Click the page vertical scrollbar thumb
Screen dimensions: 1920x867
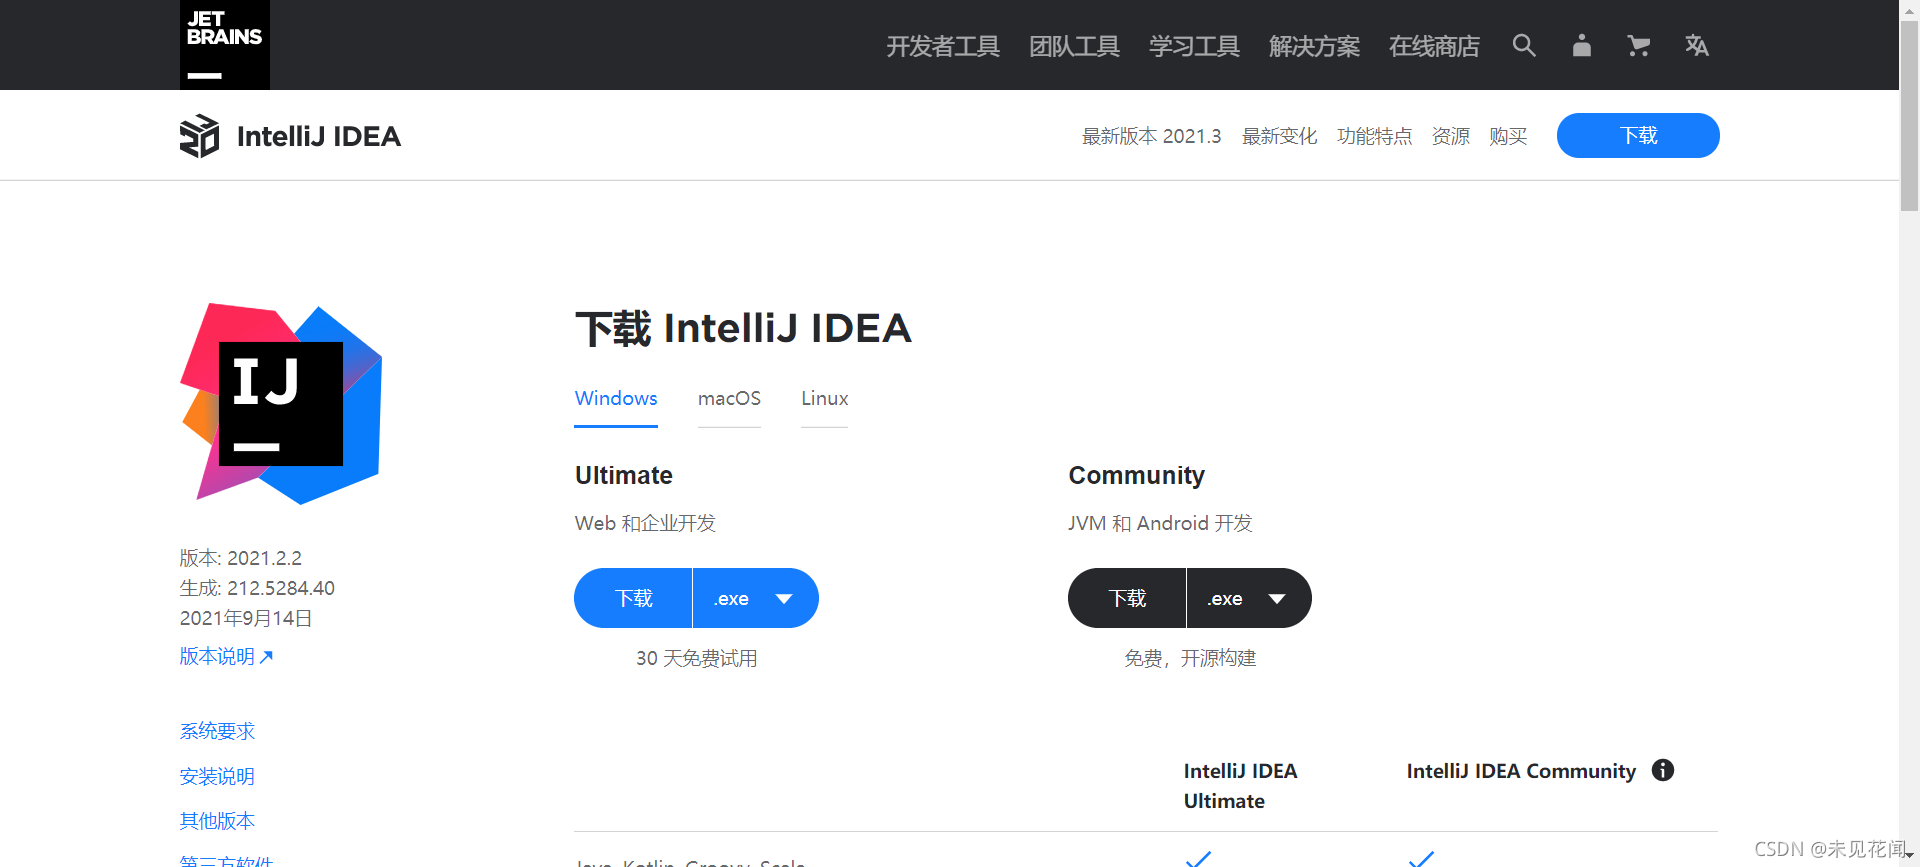[1909, 116]
